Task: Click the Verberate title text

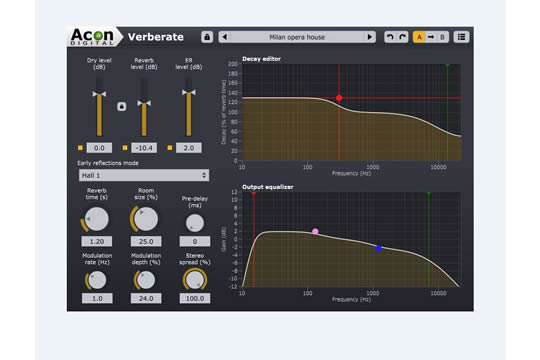Action: point(156,37)
